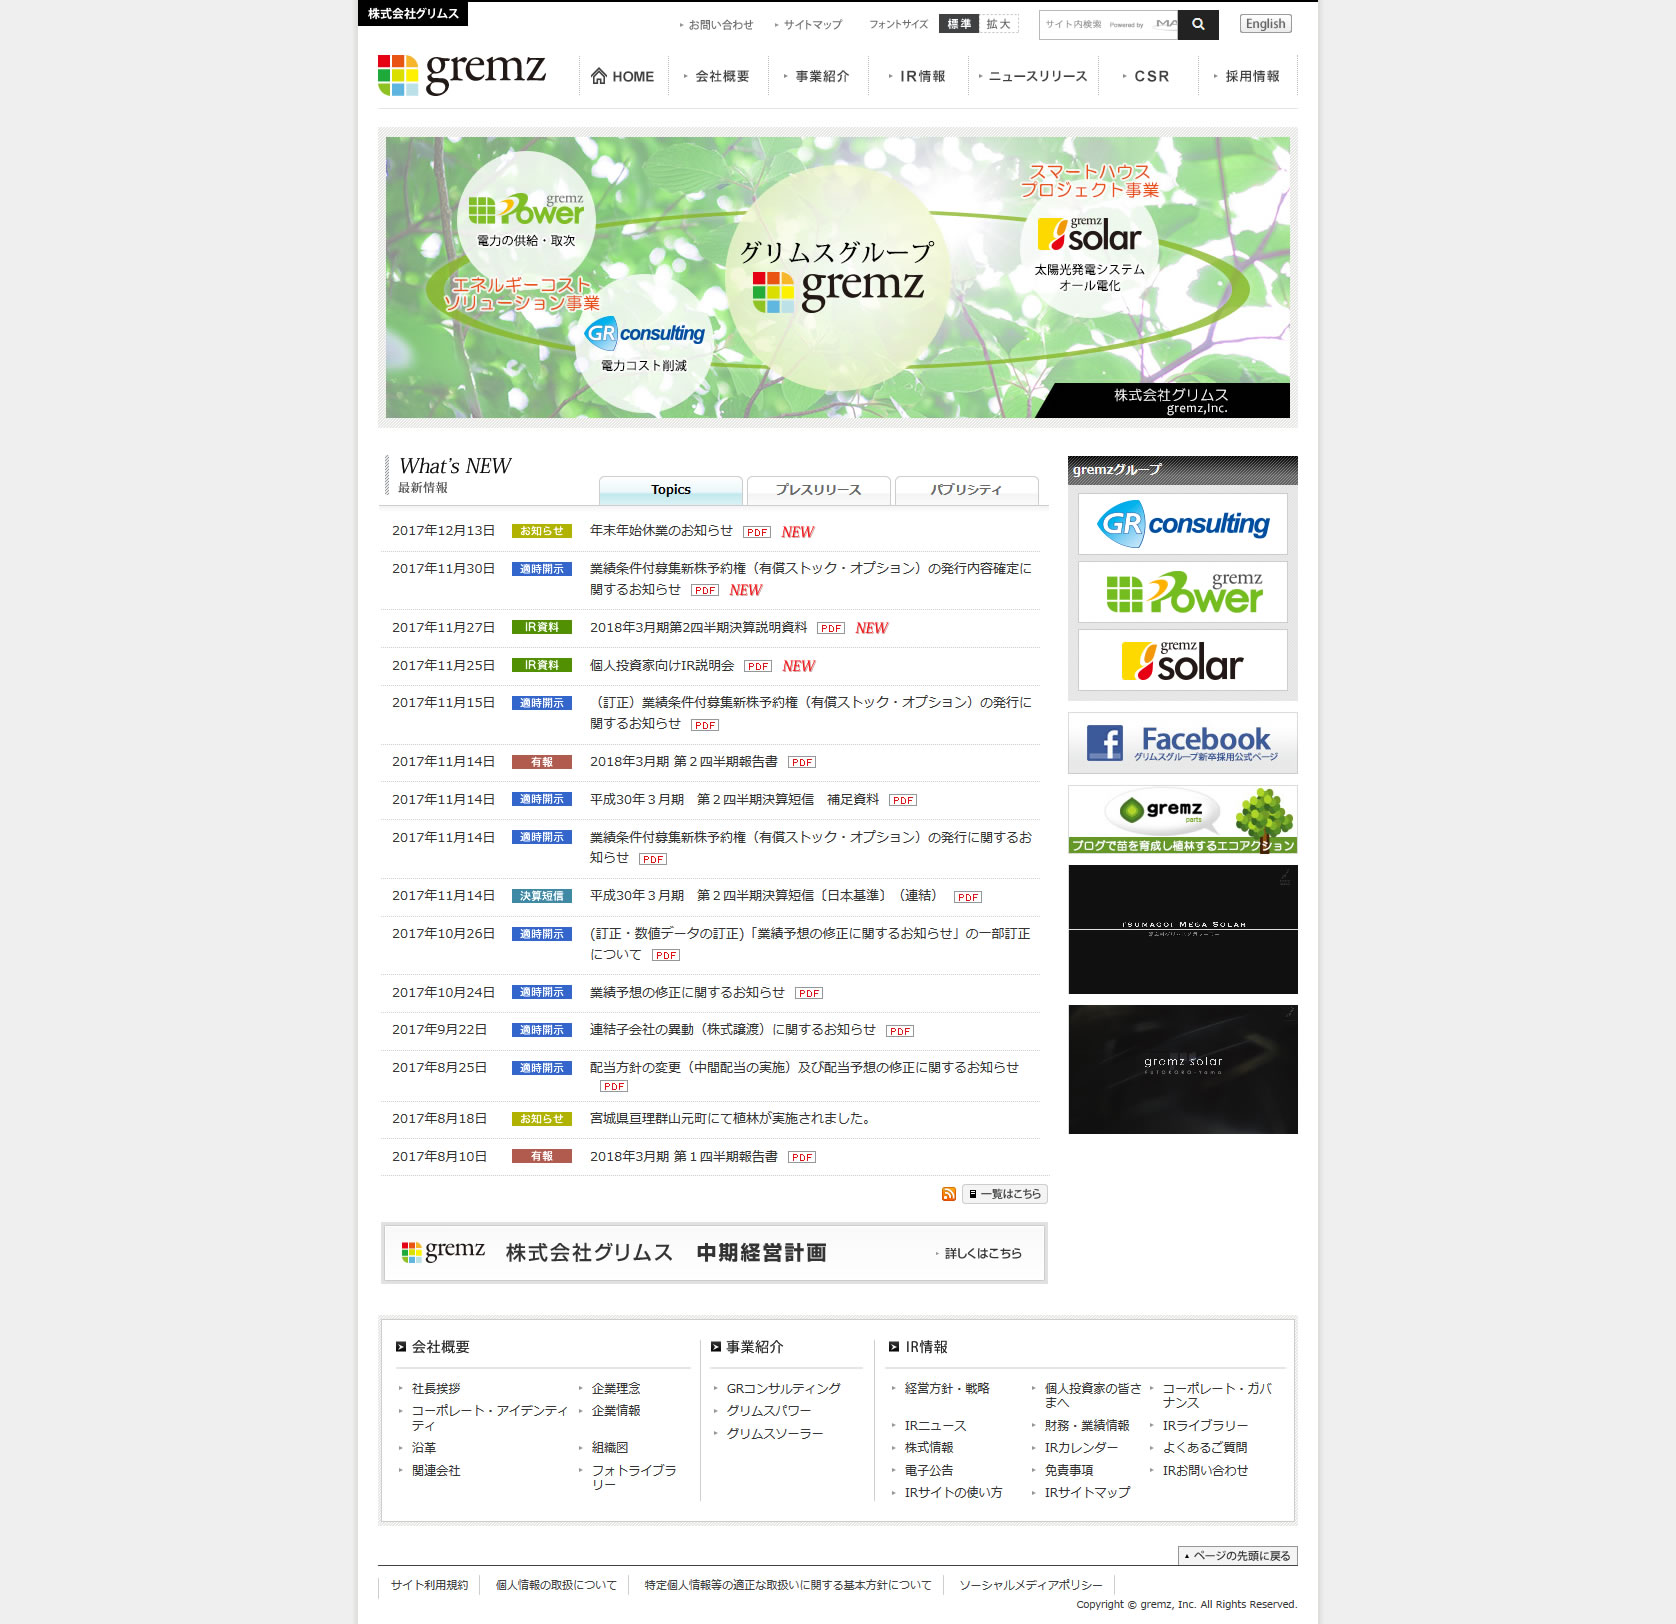This screenshot has height=1624, width=1676.
Task: Open PDF icon for 個人投資家向けIR説明会
Action: (758, 666)
